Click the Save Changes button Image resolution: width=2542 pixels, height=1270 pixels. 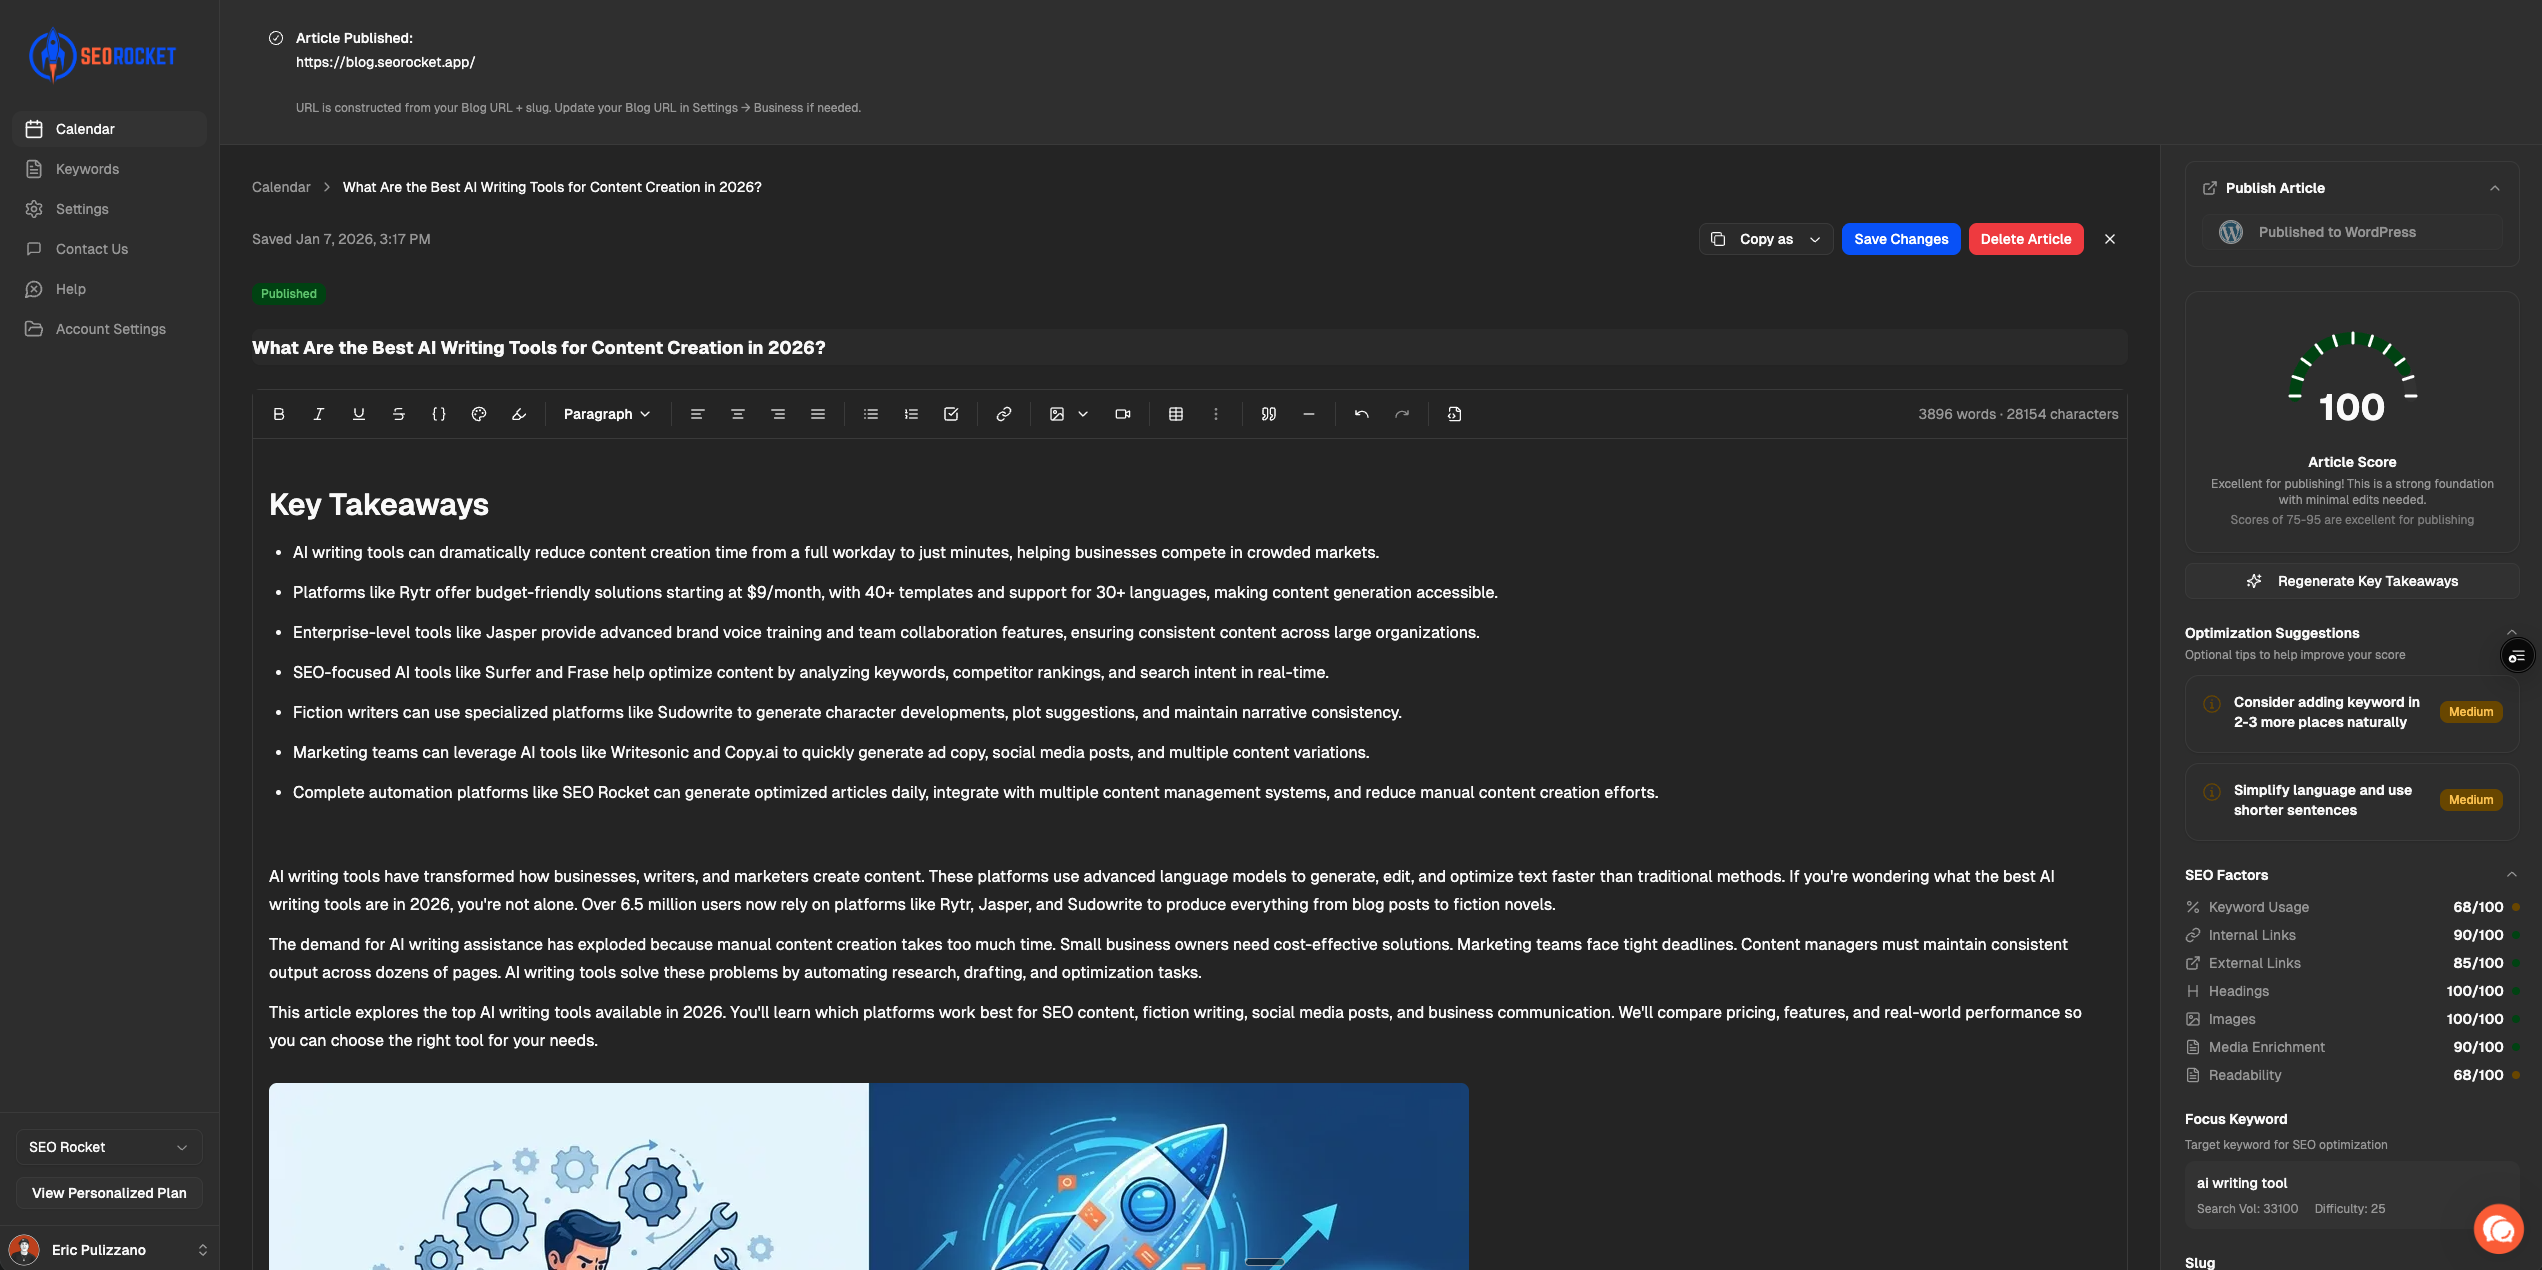[1901, 239]
